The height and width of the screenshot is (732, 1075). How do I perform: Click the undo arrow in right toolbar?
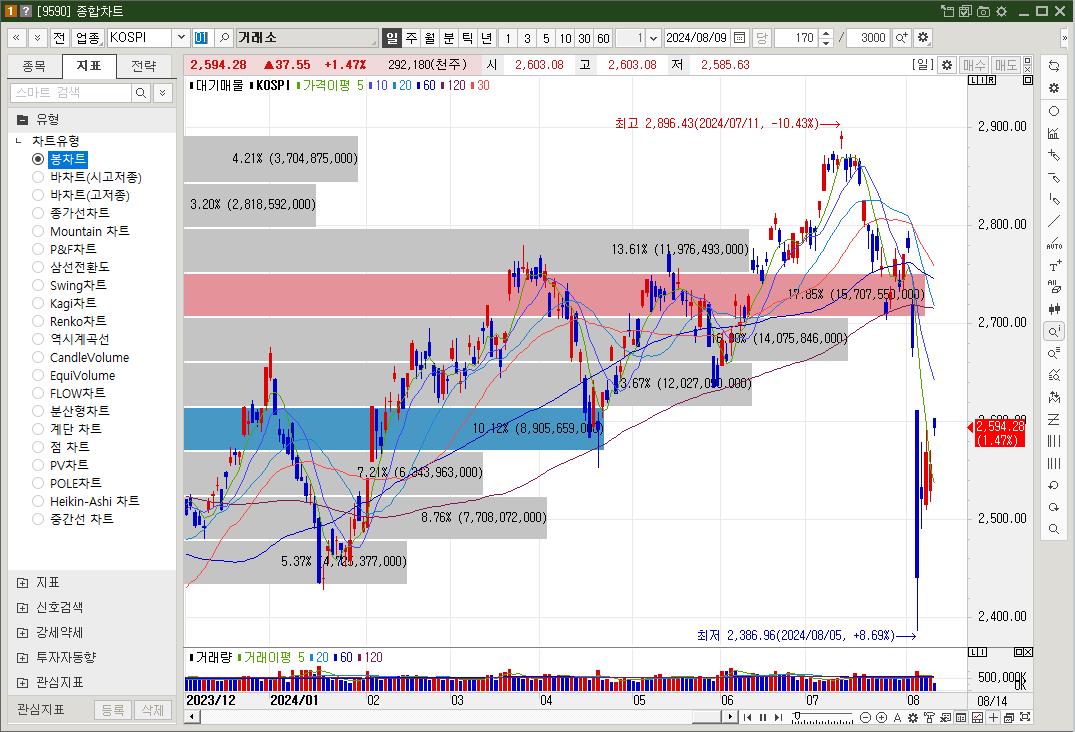1054,485
